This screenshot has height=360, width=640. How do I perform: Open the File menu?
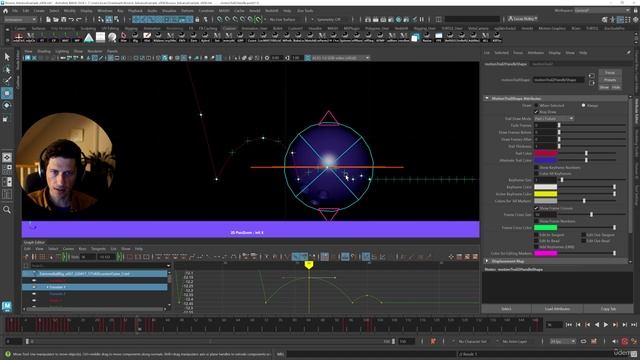[15, 11]
